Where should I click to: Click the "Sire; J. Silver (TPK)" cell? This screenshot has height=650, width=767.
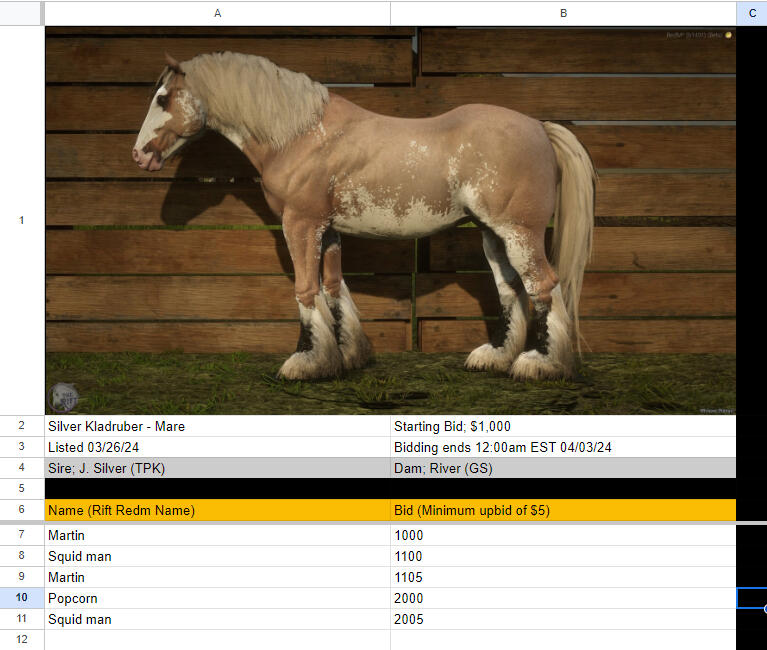[217, 468]
